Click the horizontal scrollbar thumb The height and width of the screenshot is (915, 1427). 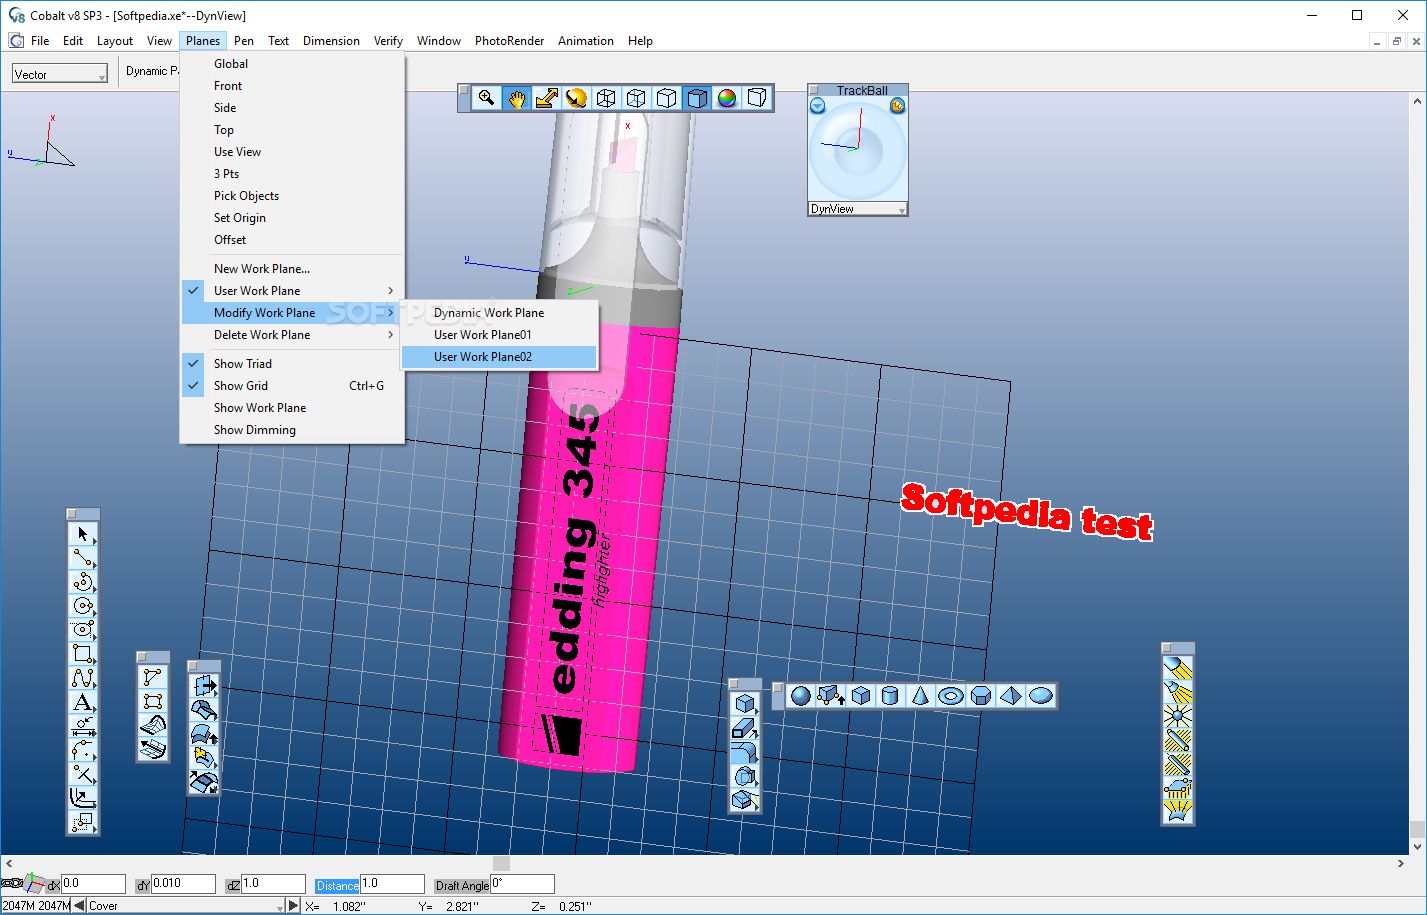502,863
